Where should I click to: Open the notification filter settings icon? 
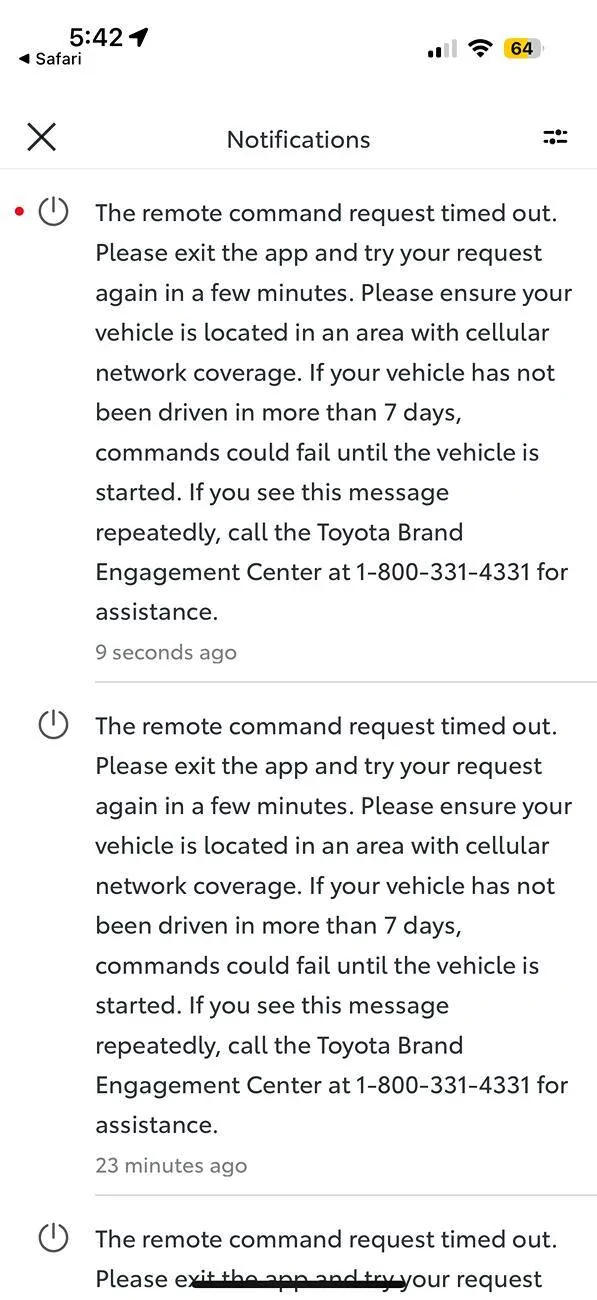pyautogui.click(x=555, y=137)
